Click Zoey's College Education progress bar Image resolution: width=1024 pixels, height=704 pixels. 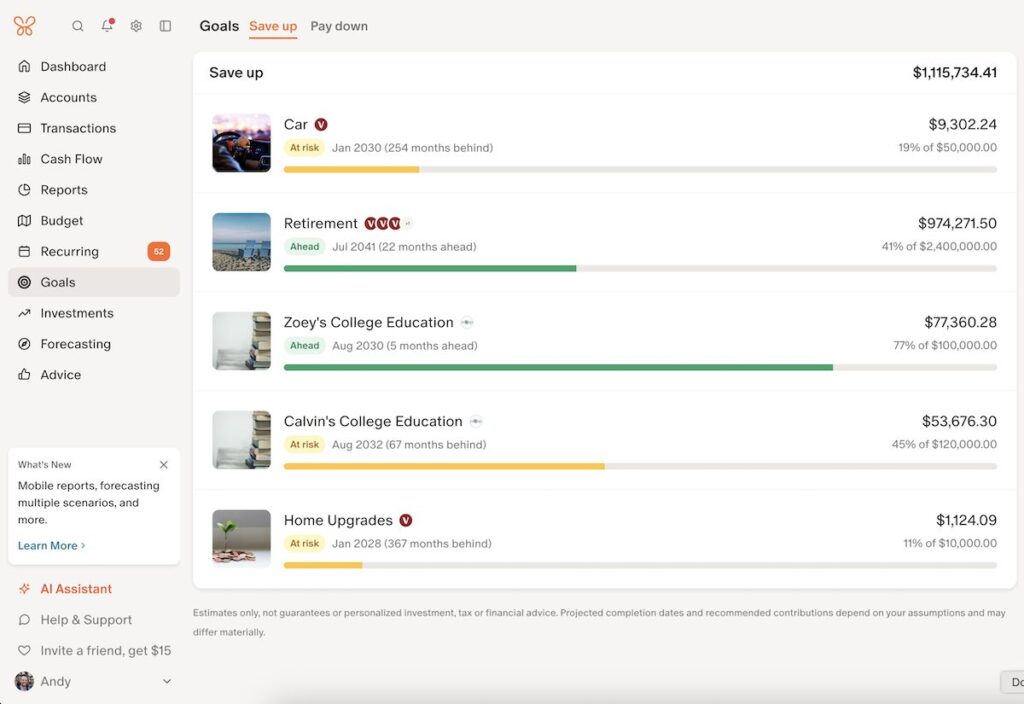[x=640, y=368]
